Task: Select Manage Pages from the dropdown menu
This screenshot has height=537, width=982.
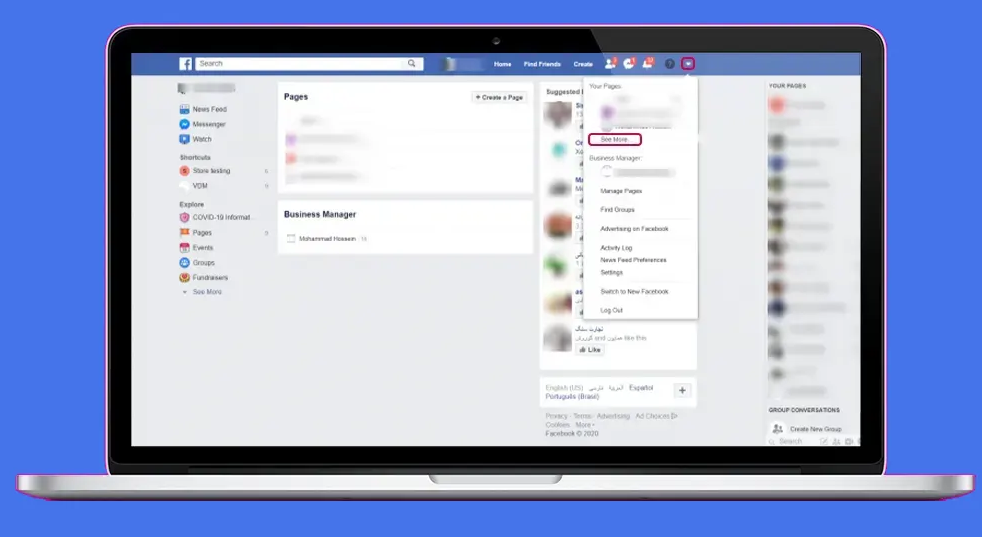Action: click(x=621, y=191)
